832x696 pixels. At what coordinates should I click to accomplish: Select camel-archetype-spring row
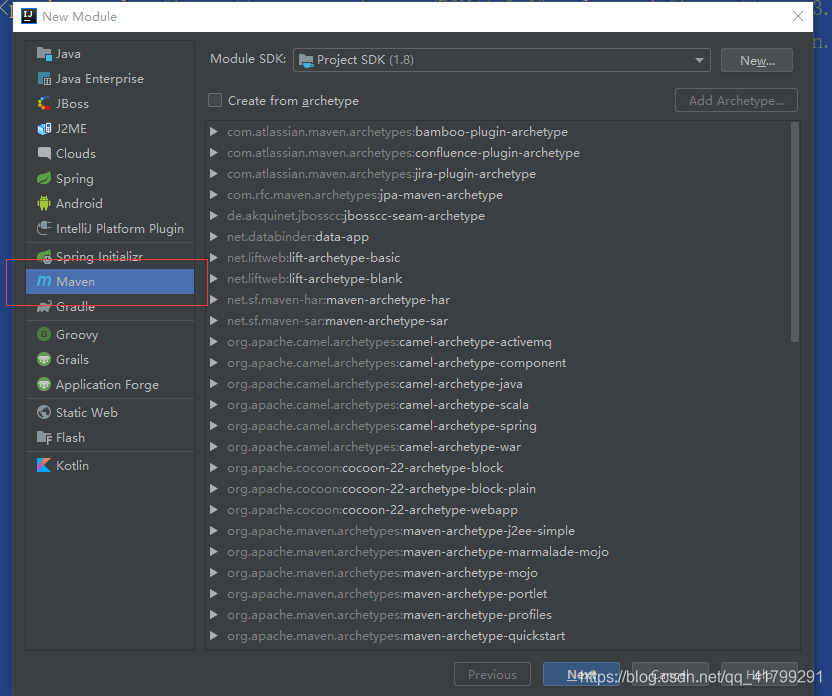point(499,425)
